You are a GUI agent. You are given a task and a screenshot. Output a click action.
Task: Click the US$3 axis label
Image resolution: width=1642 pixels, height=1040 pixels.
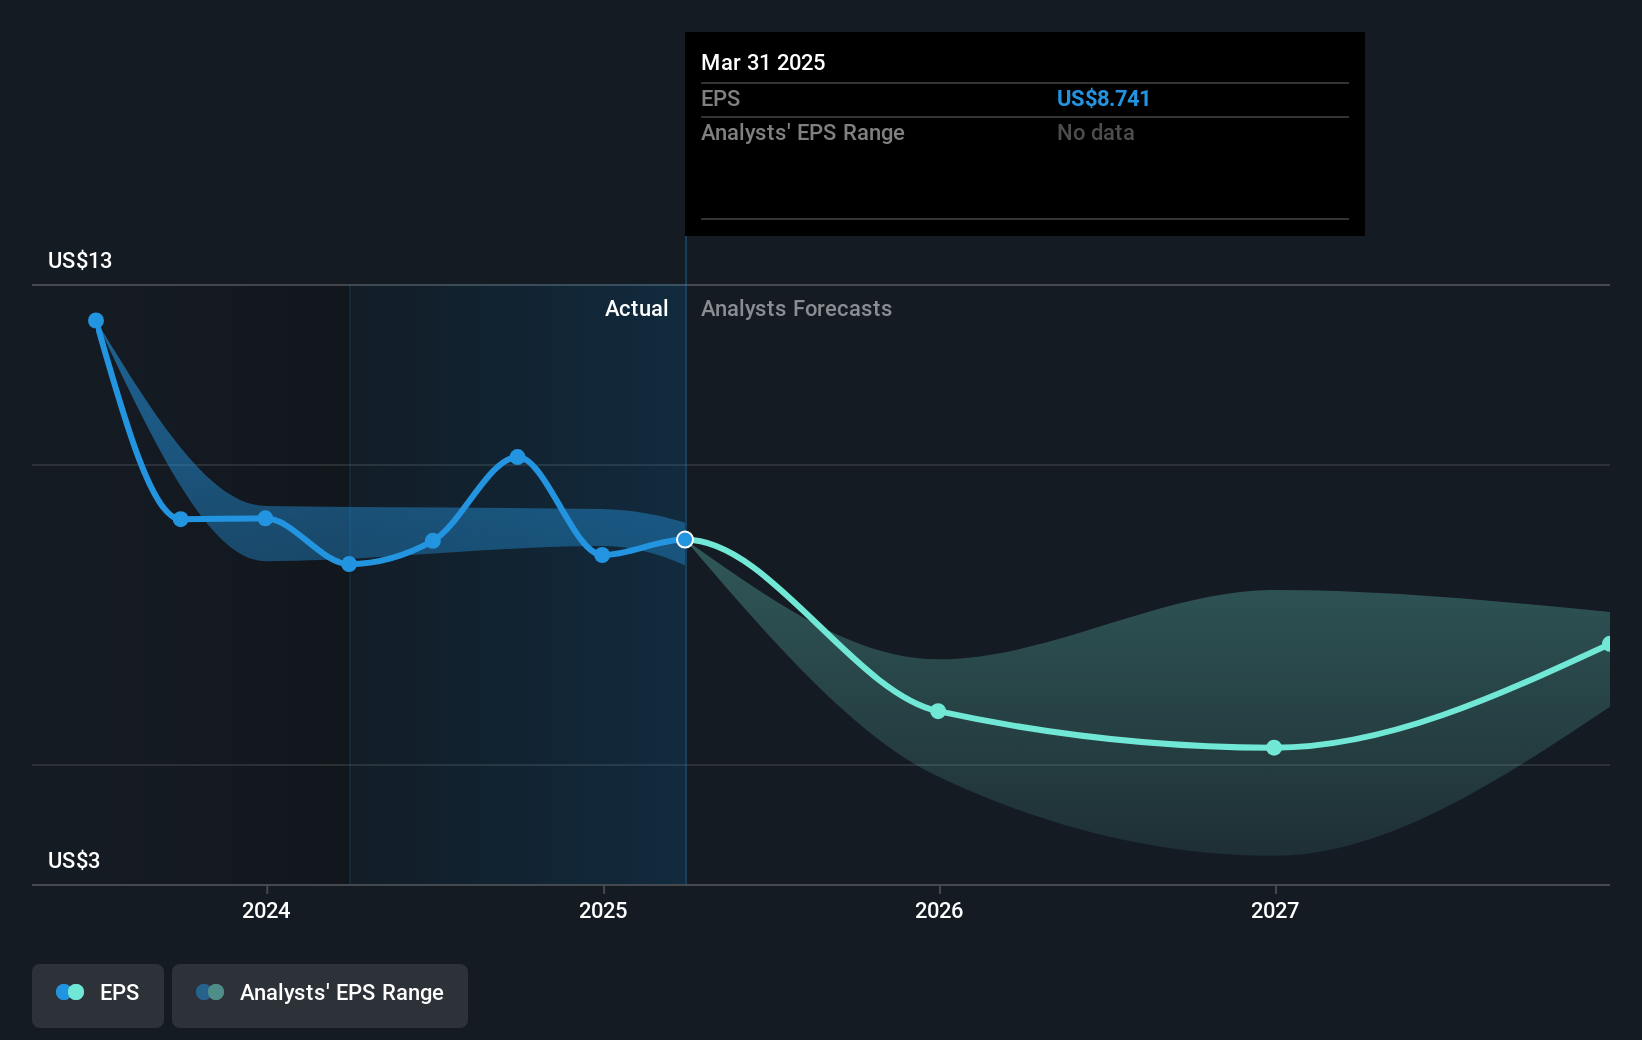click(74, 860)
